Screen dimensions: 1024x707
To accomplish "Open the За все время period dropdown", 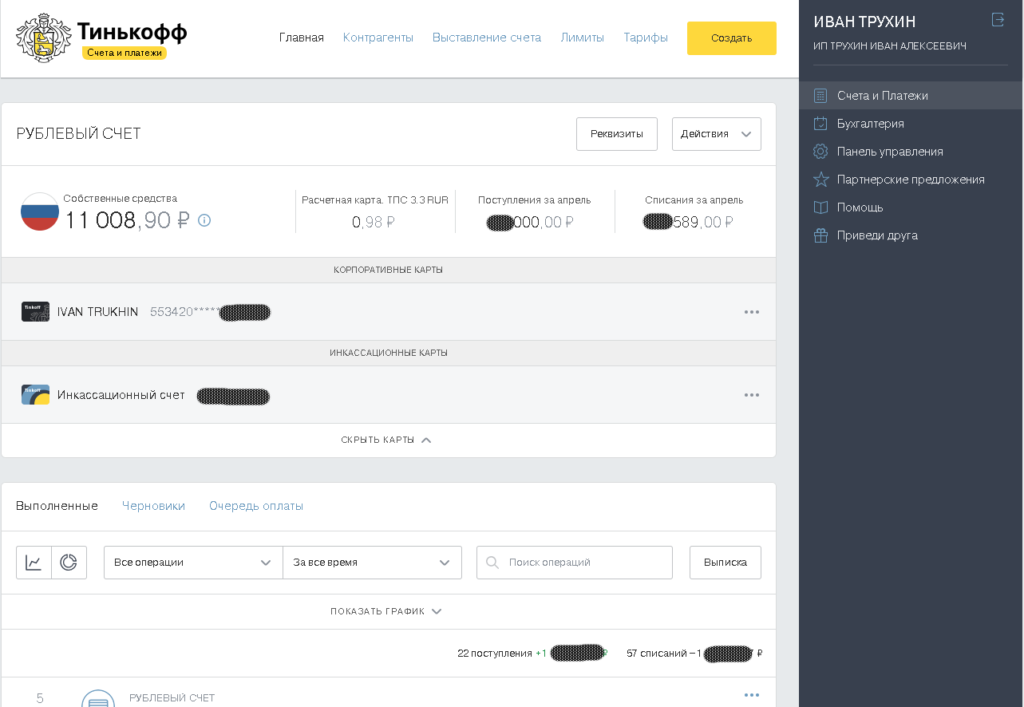I will click(x=372, y=562).
